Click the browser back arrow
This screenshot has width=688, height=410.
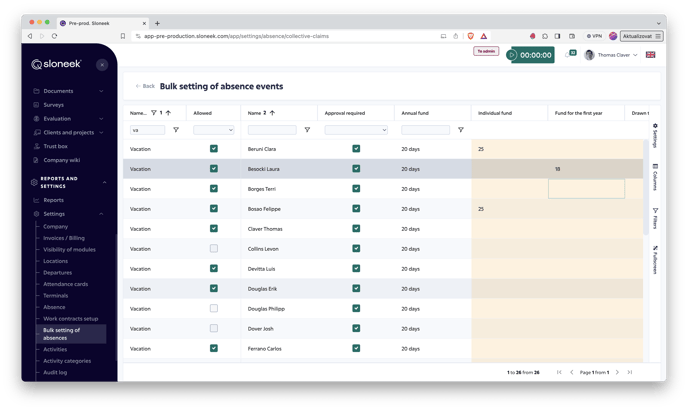coord(30,36)
